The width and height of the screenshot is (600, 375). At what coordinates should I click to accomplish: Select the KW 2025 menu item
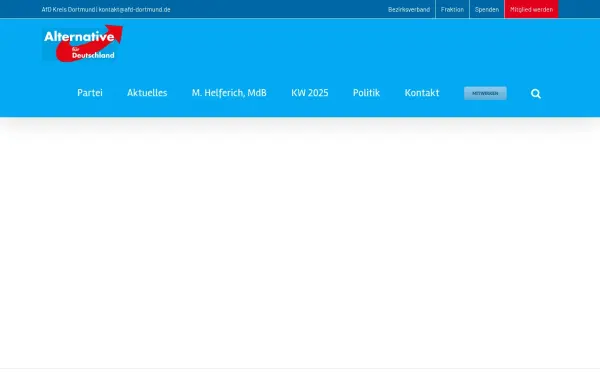pos(310,93)
